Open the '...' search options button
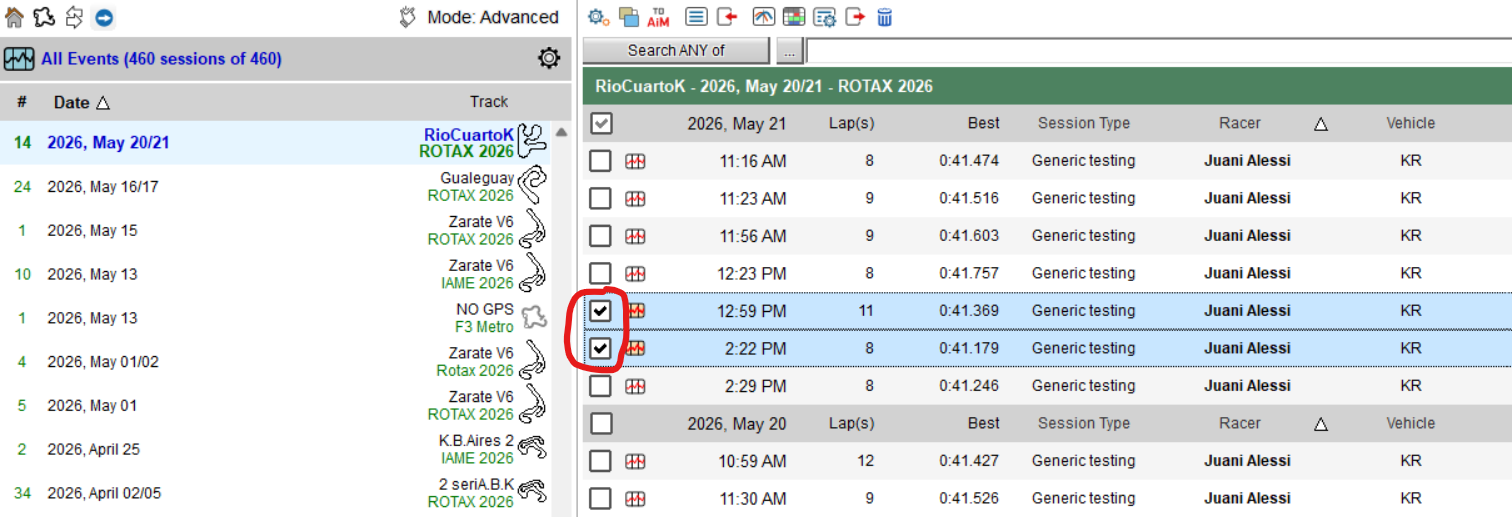The height and width of the screenshot is (517, 1512). coord(789,50)
